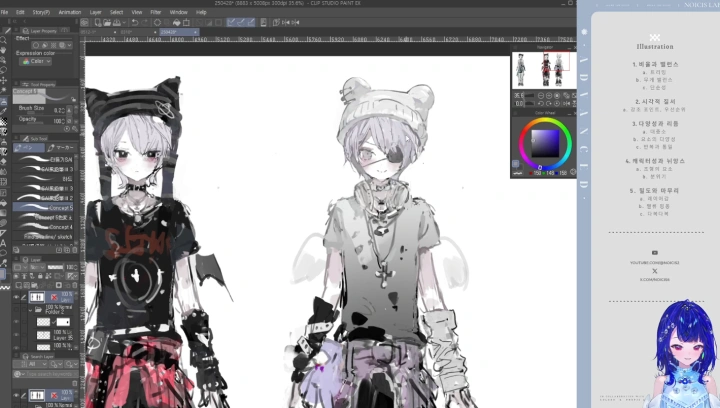Screen dimensions: 720x408
Task: Expand the Save options arrow
Action: click(x=123, y=22)
